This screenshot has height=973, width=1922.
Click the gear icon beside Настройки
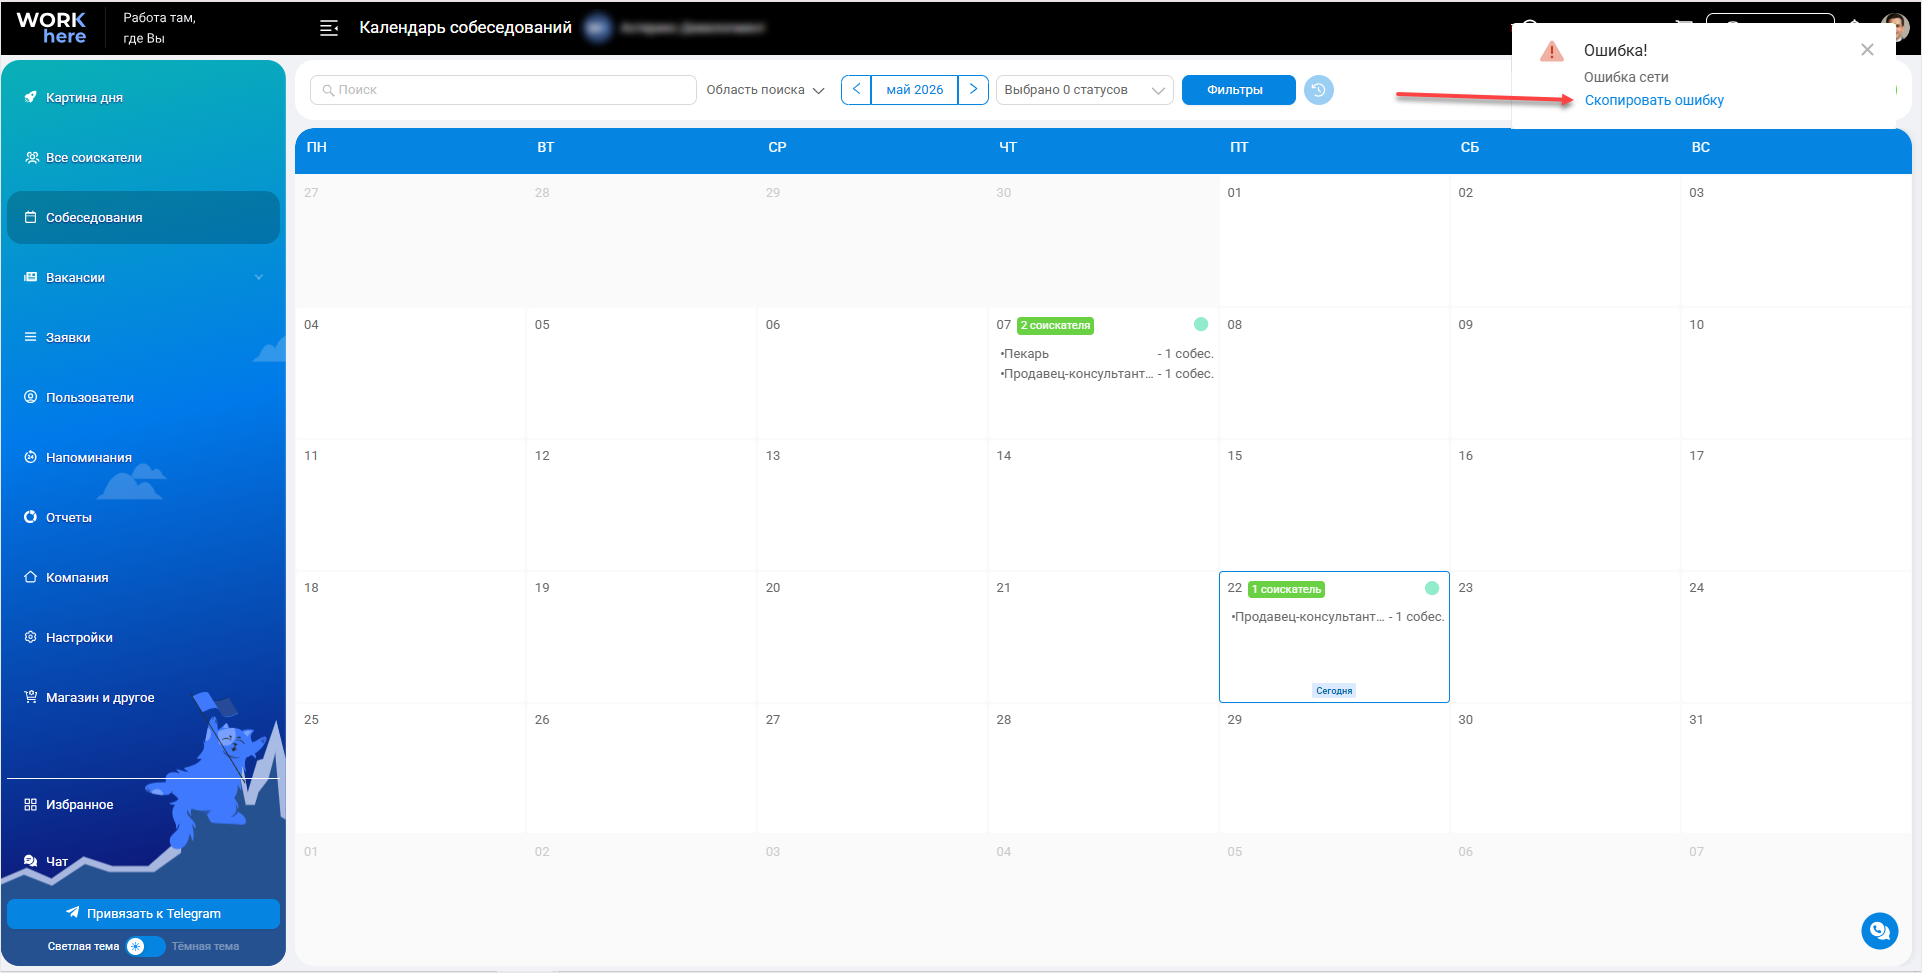tap(31, 637)
